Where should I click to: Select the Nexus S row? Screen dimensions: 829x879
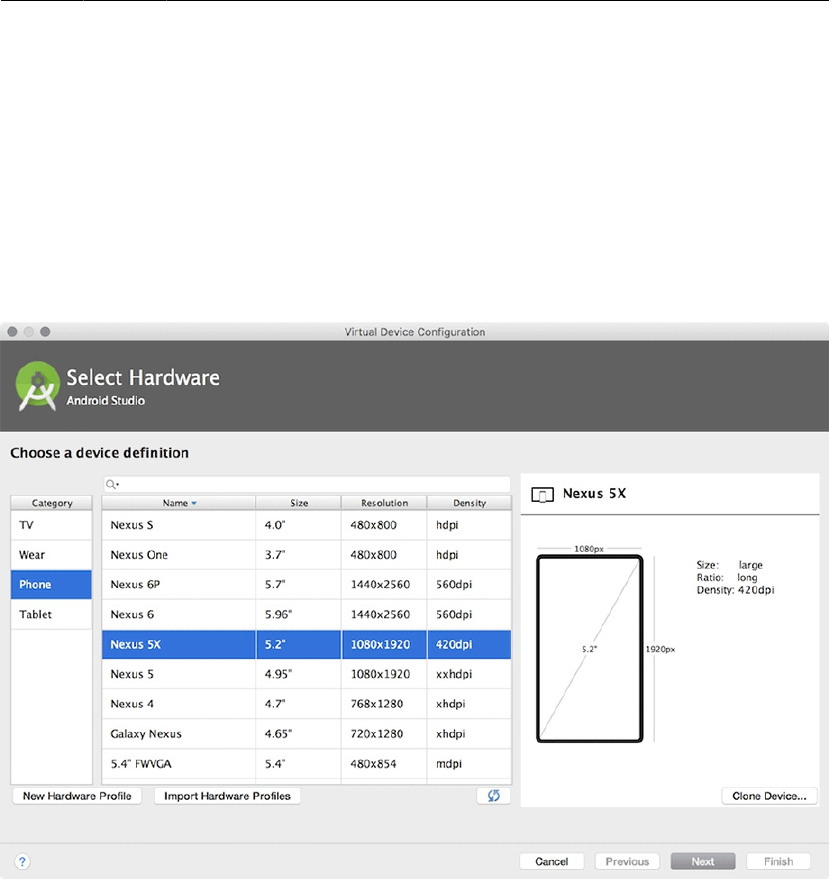point(307,525)
